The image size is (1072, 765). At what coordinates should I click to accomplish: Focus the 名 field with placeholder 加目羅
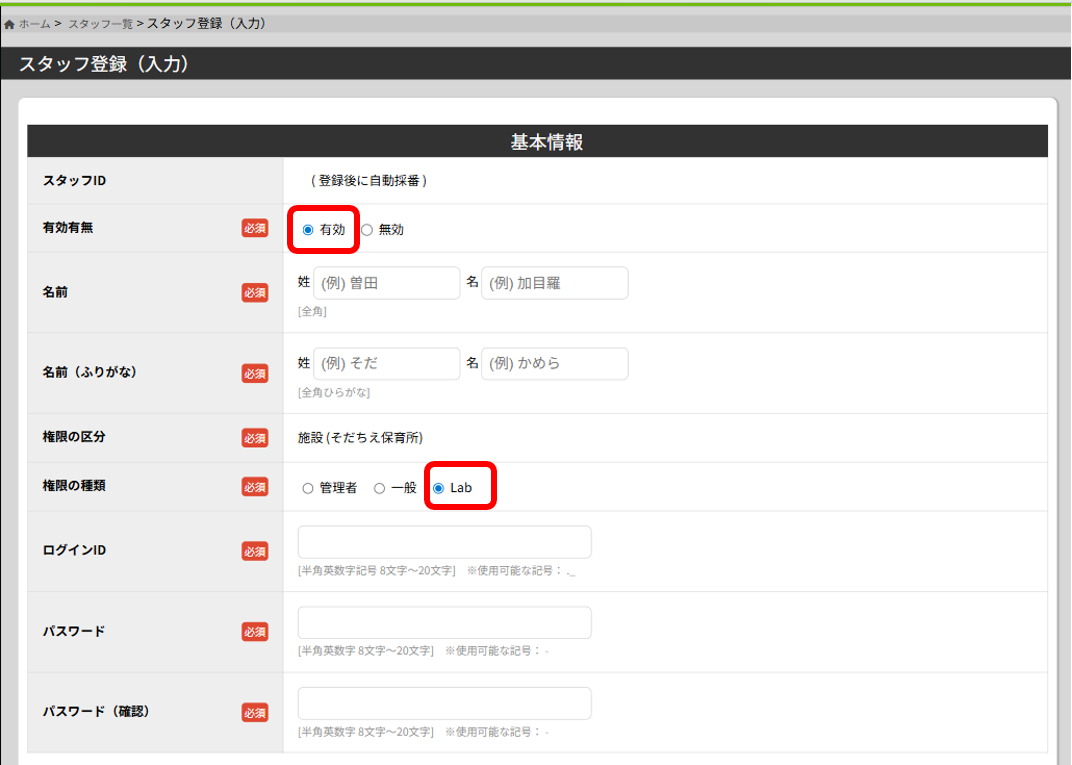(554, 283)
